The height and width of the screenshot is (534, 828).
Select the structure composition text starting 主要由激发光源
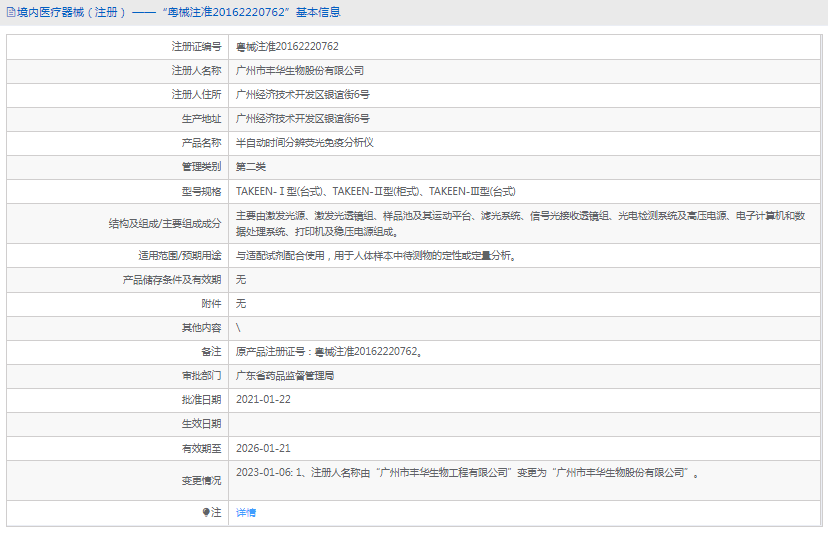(520, 223)
